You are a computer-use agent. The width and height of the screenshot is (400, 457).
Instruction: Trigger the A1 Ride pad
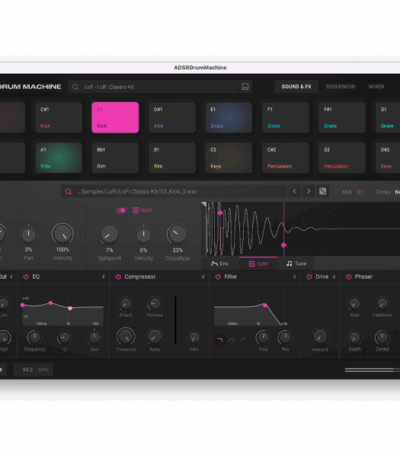[x=59, y=158]
